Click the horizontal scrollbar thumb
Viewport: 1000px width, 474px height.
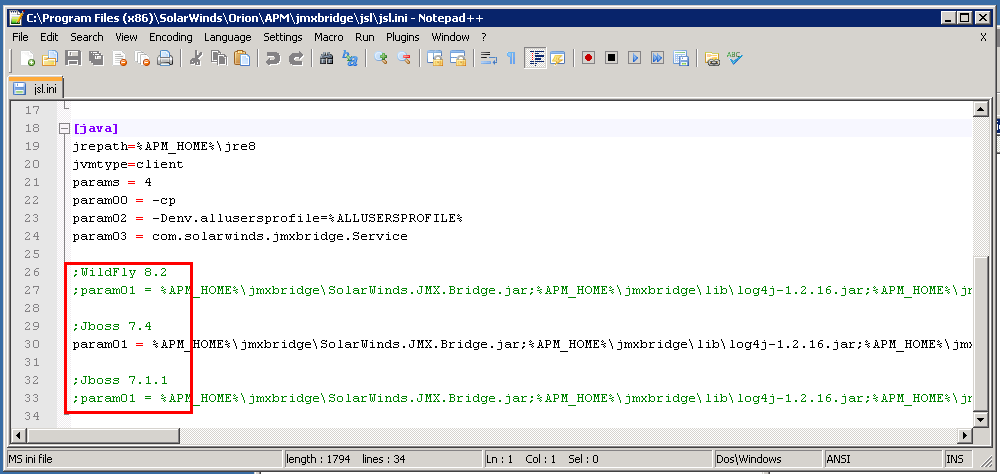tap(103, 436)
